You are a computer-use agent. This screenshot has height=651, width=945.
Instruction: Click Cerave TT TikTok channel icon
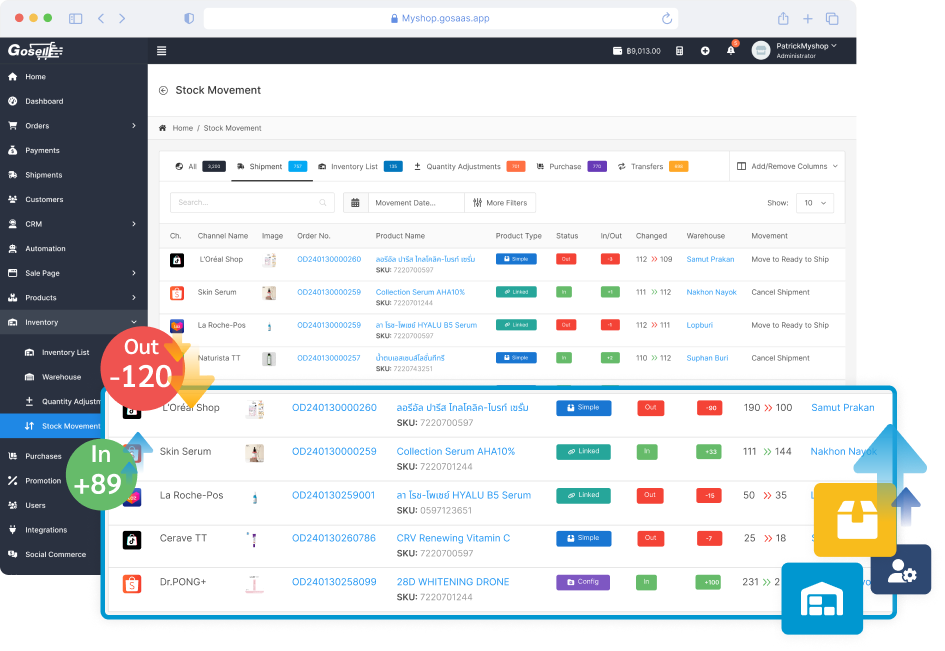132,539
